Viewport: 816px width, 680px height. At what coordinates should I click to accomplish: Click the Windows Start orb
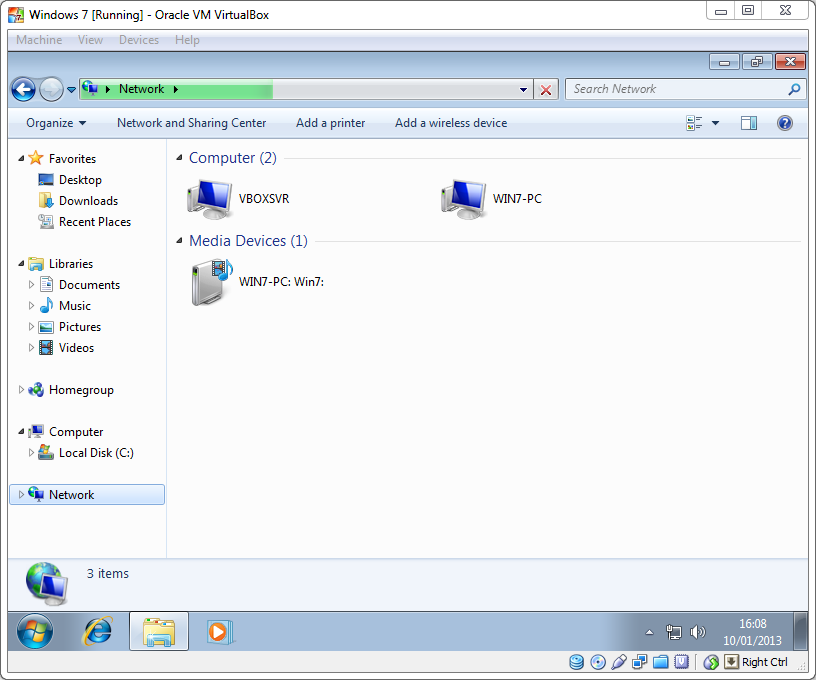[35, 631]
